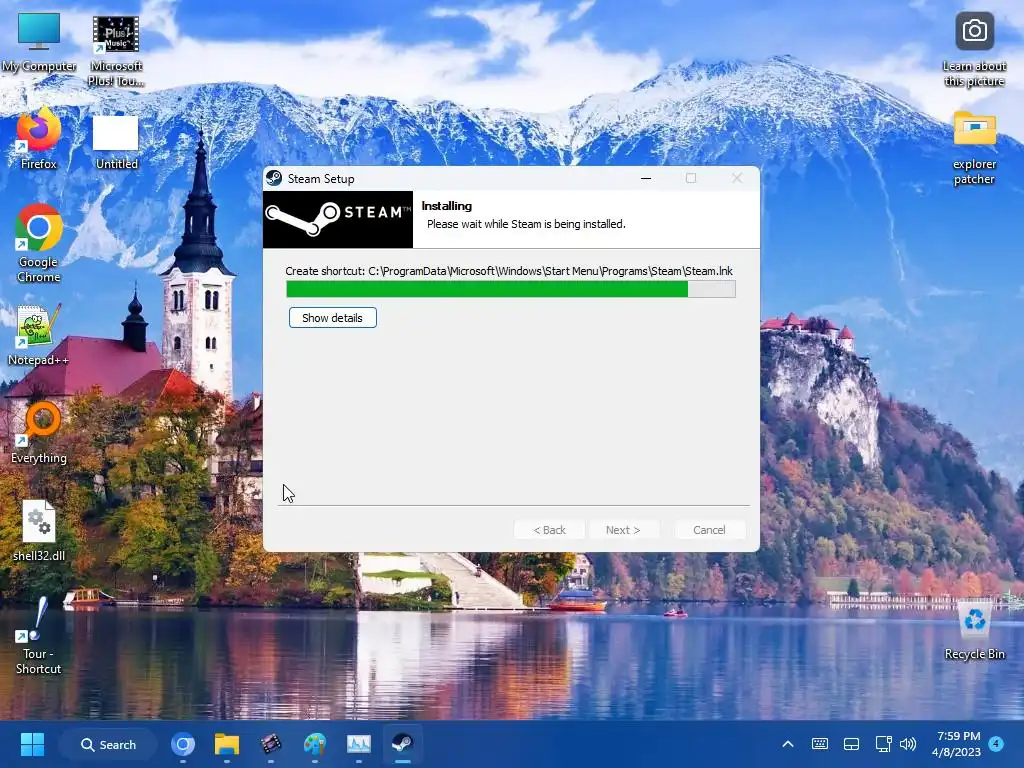Screen dimensions: 1024x768
Task: Open Microsoft Plus! Tour desktop shortcut
Action: [x=116, y=50]
